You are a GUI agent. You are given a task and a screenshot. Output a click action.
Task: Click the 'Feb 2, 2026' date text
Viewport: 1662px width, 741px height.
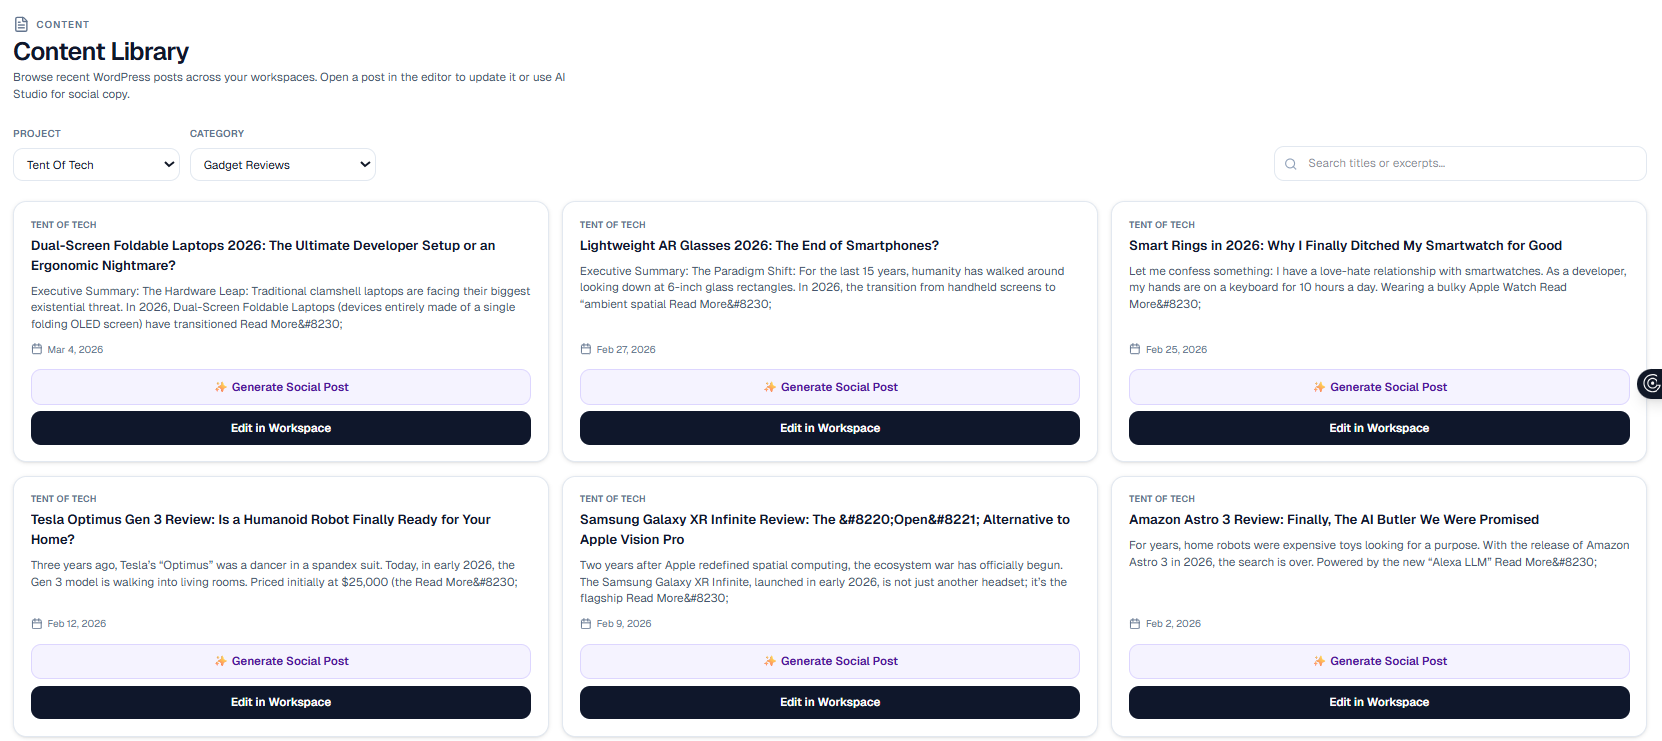coord(1173,624)
